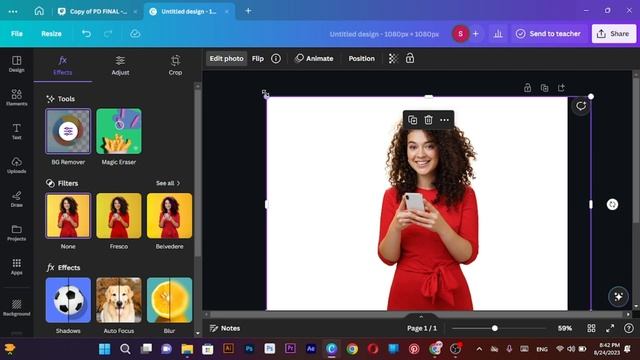Click Send to teacher
Screen dimensions: 640x360
click(548, 34)
